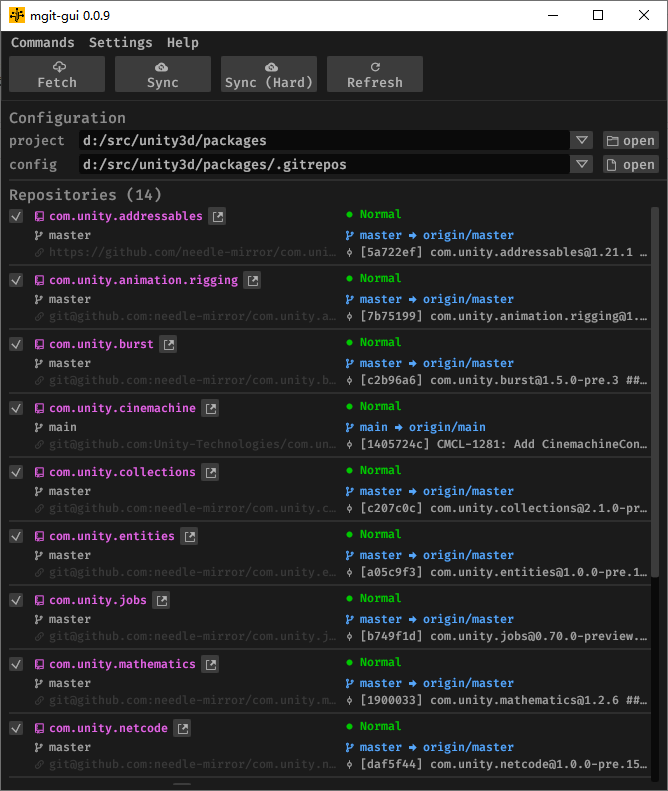
Task: Toggle the com.unity.netcode checkbox
Action: point(16,729)
